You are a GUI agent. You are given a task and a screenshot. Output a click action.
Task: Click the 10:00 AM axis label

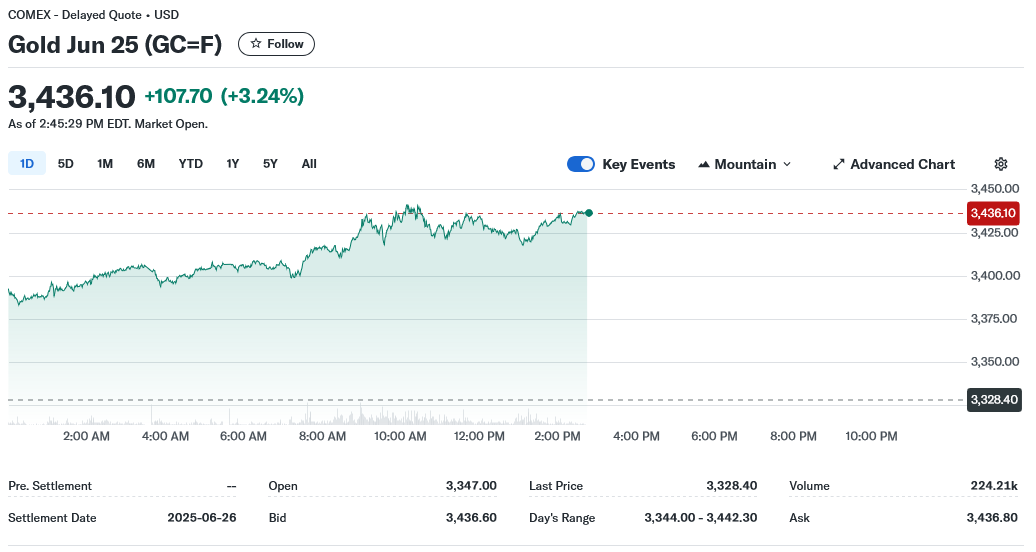pyautogui.click(x=400, y=436)
